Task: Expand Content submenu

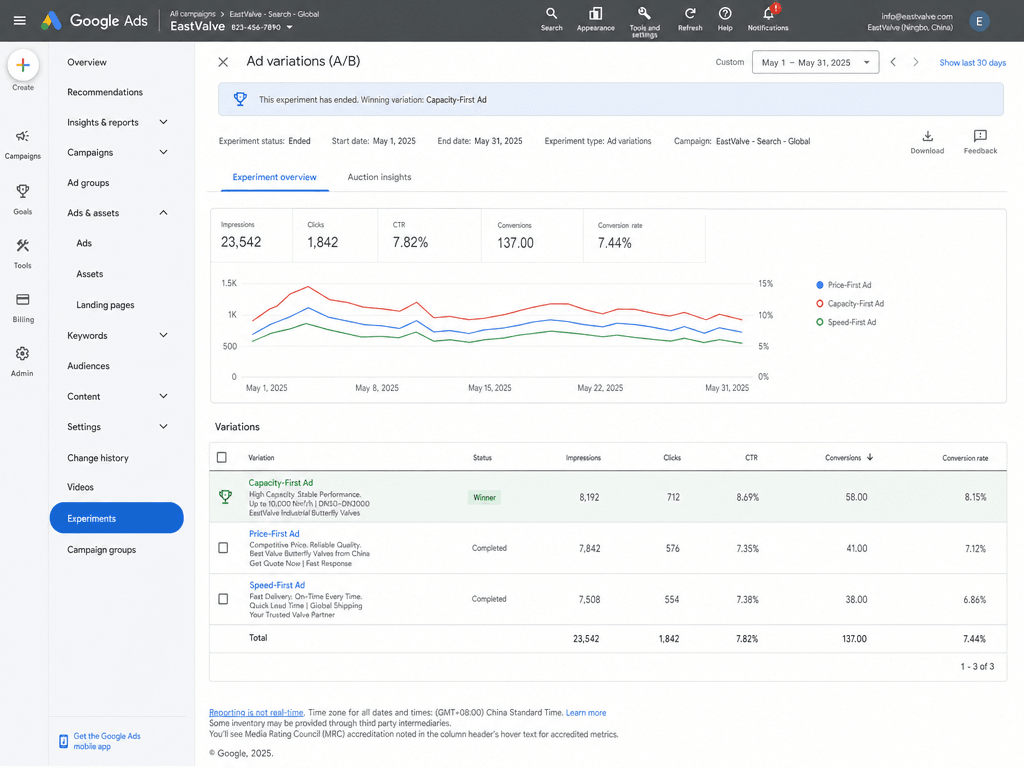Action: 163,396
